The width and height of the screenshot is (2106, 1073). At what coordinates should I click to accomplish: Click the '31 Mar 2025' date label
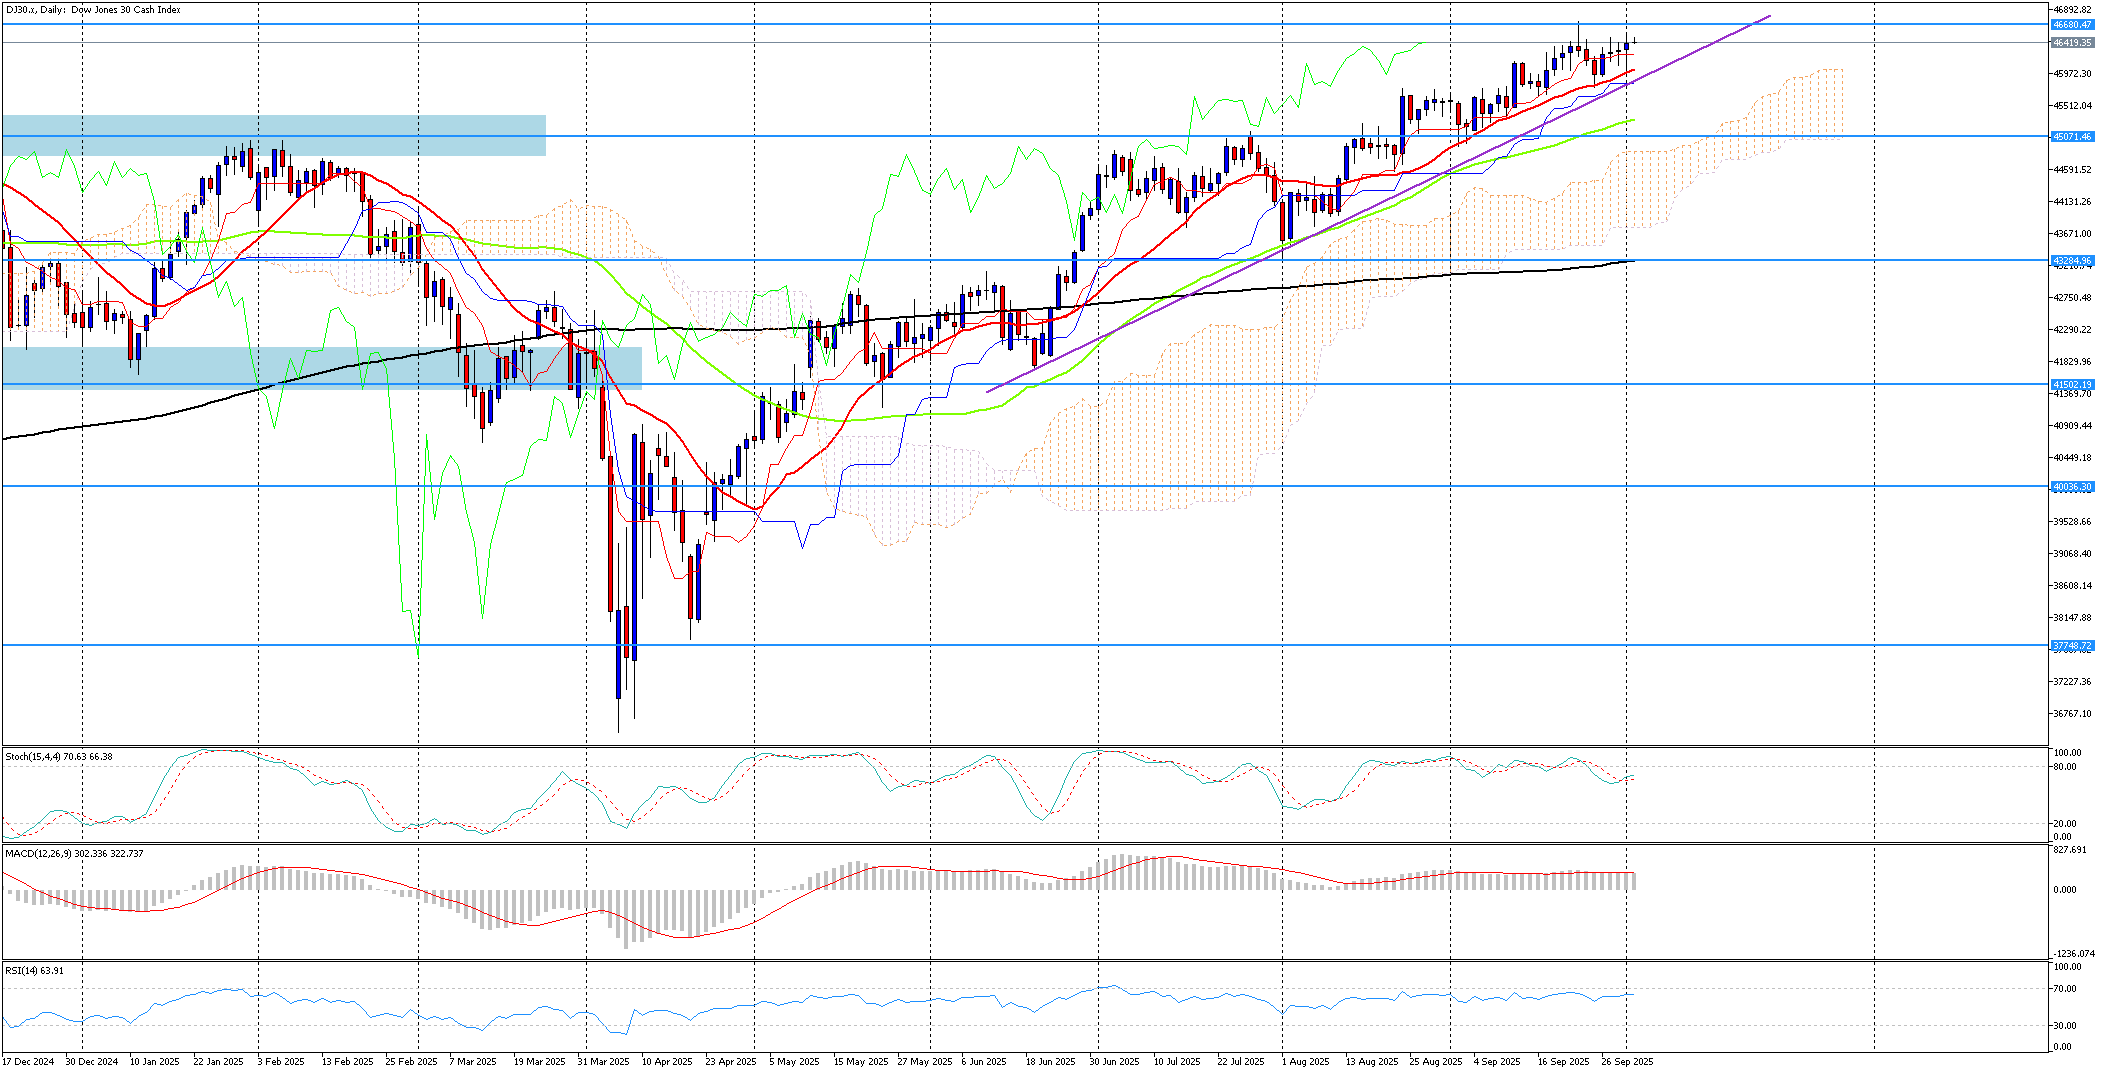coord(603,1062)
